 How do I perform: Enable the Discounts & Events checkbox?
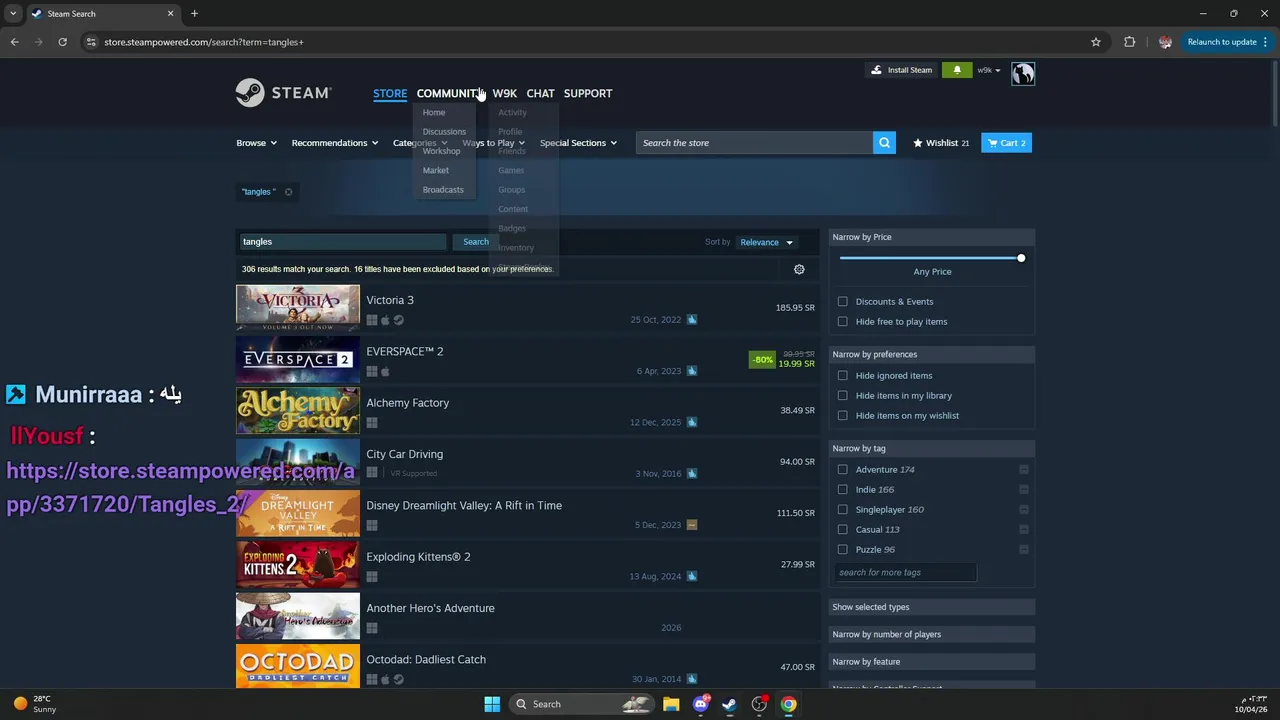843,301
